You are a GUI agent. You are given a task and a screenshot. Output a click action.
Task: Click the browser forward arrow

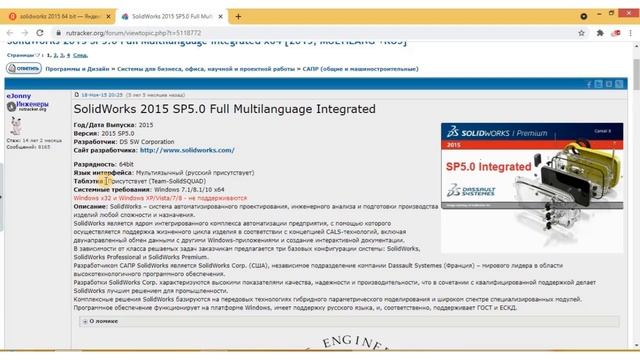tap(24, 33)
